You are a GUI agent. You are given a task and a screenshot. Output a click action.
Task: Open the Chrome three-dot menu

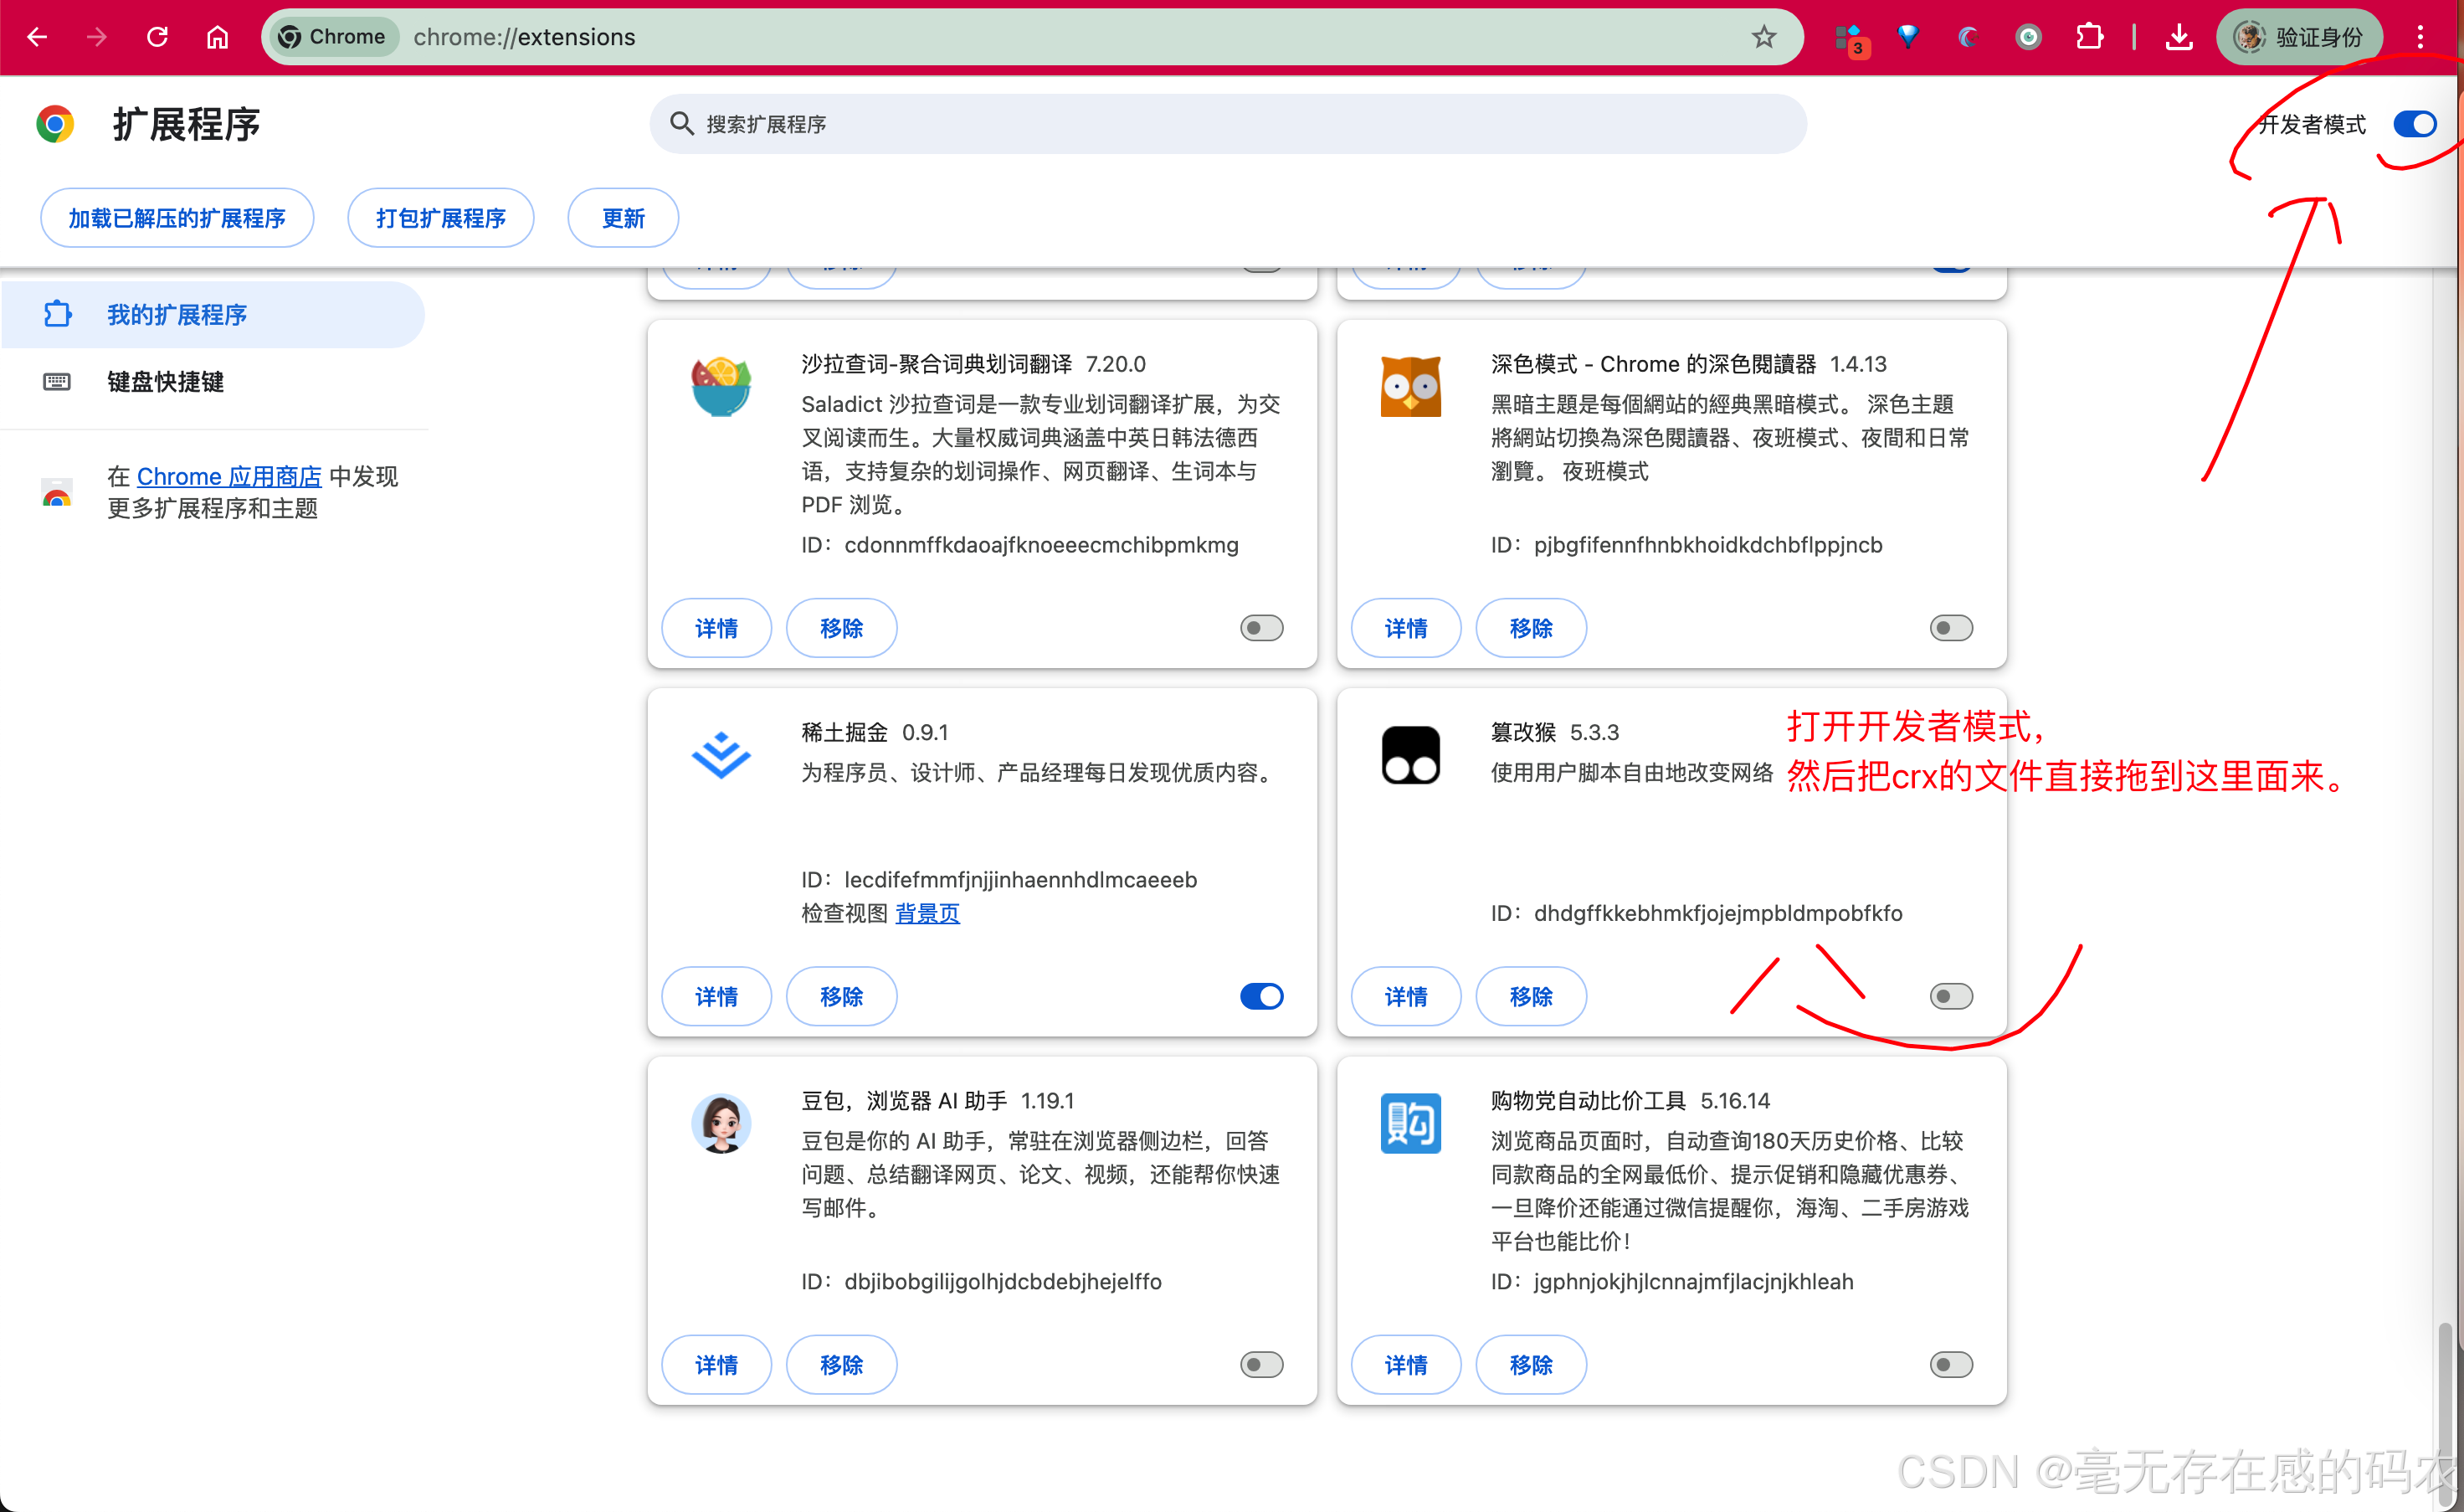click(2420, 37)
